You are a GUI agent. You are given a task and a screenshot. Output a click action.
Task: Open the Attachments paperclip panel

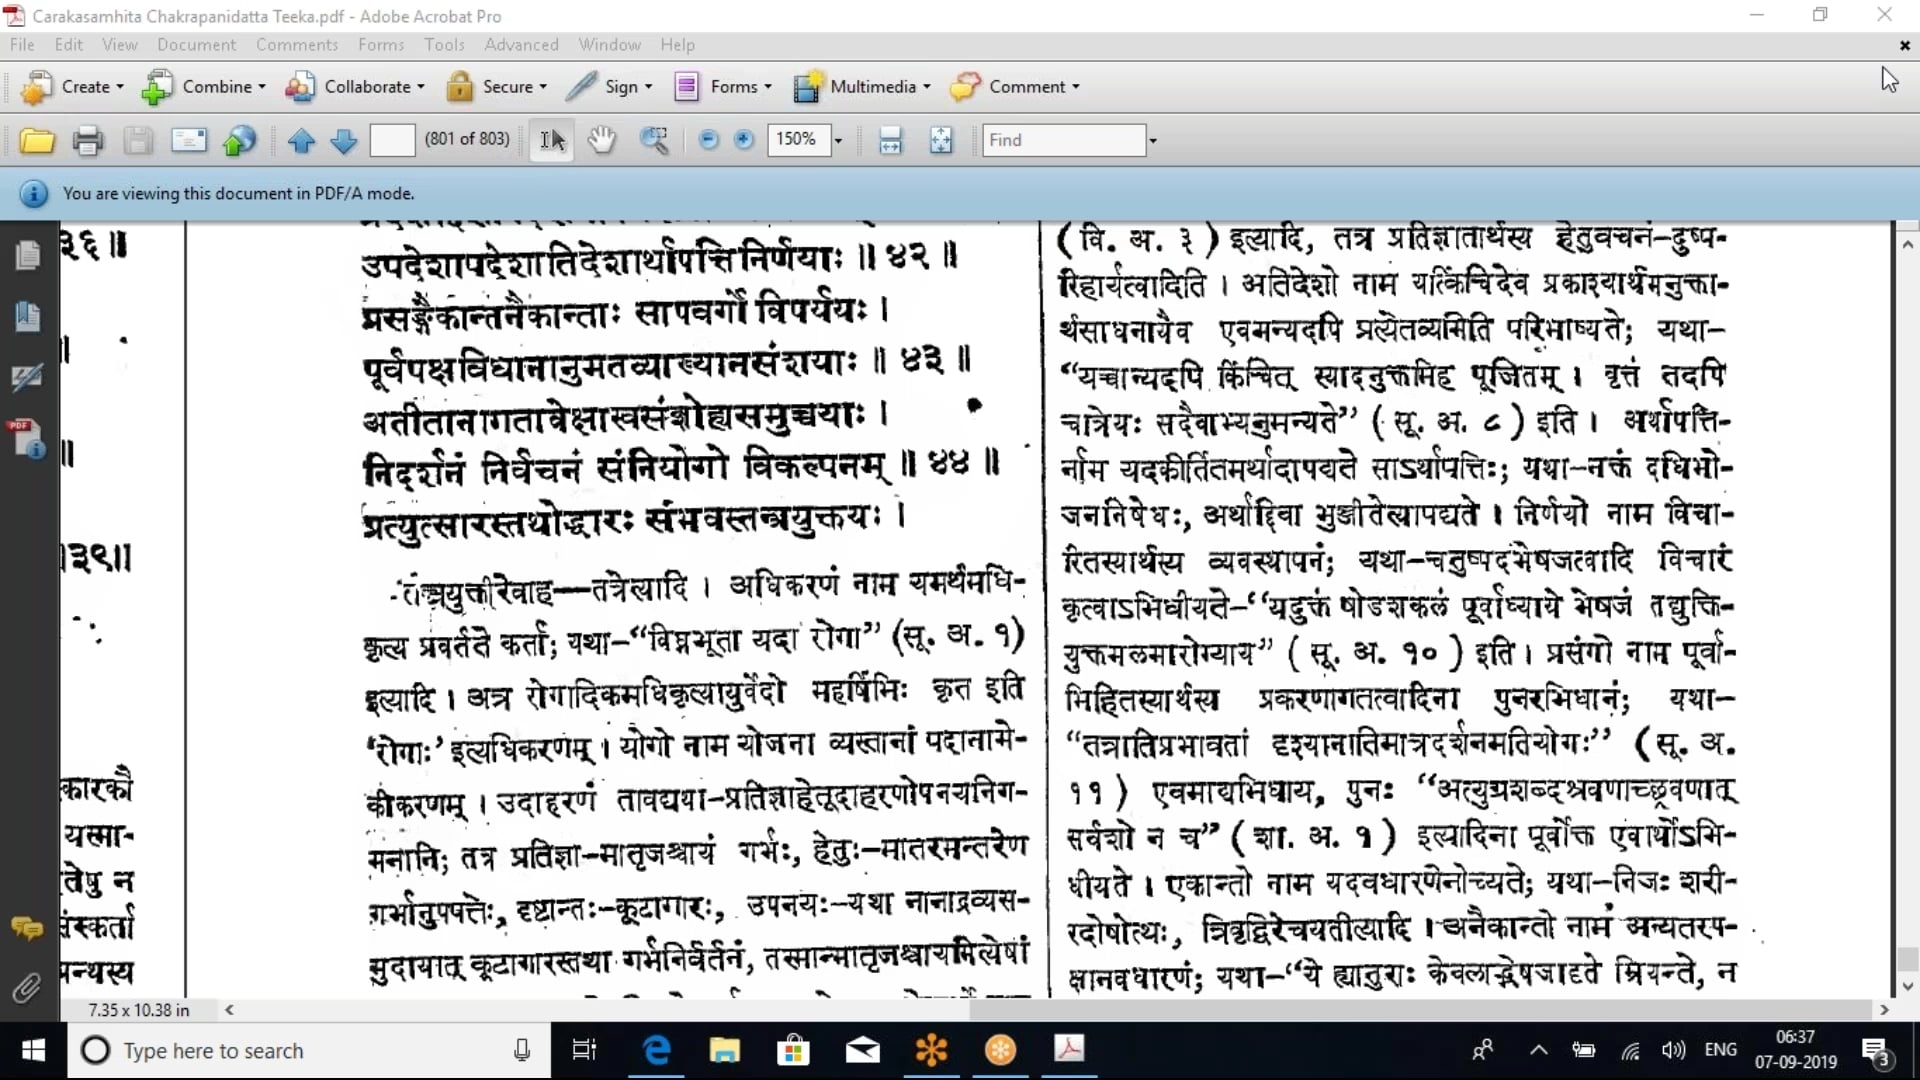click(27, 988)
